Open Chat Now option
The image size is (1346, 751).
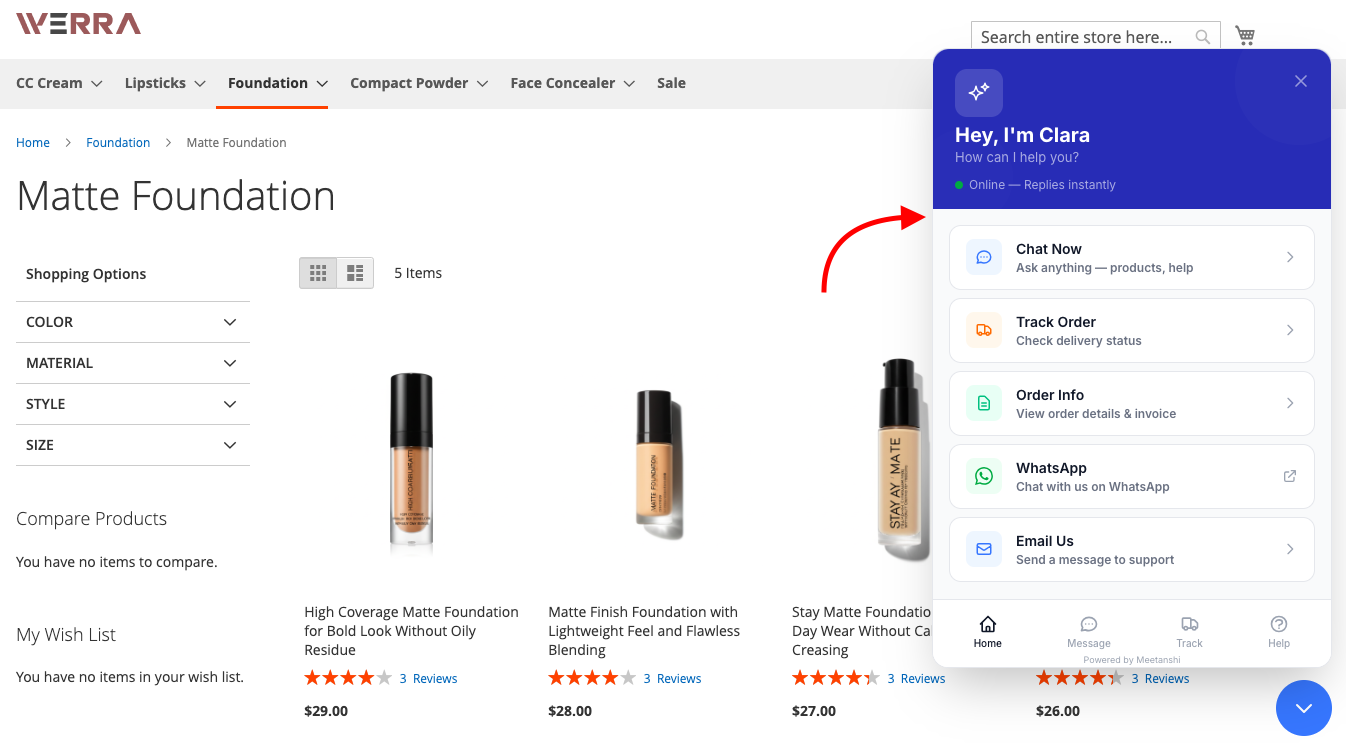1131,257
